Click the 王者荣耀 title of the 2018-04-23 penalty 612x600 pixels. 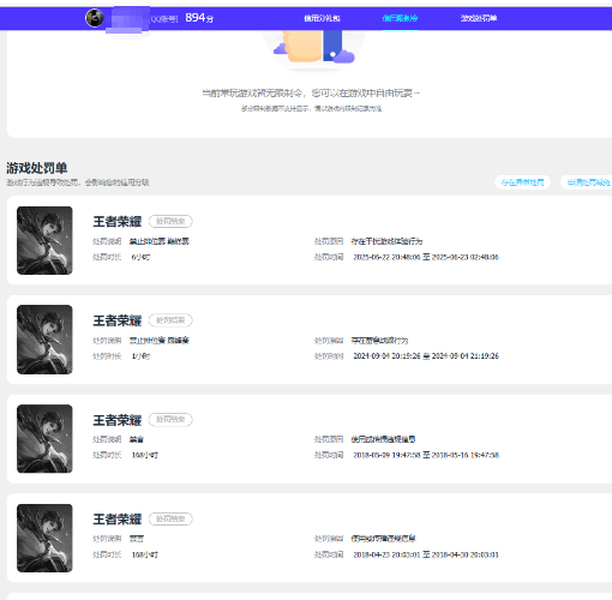[x=117, y=519]
